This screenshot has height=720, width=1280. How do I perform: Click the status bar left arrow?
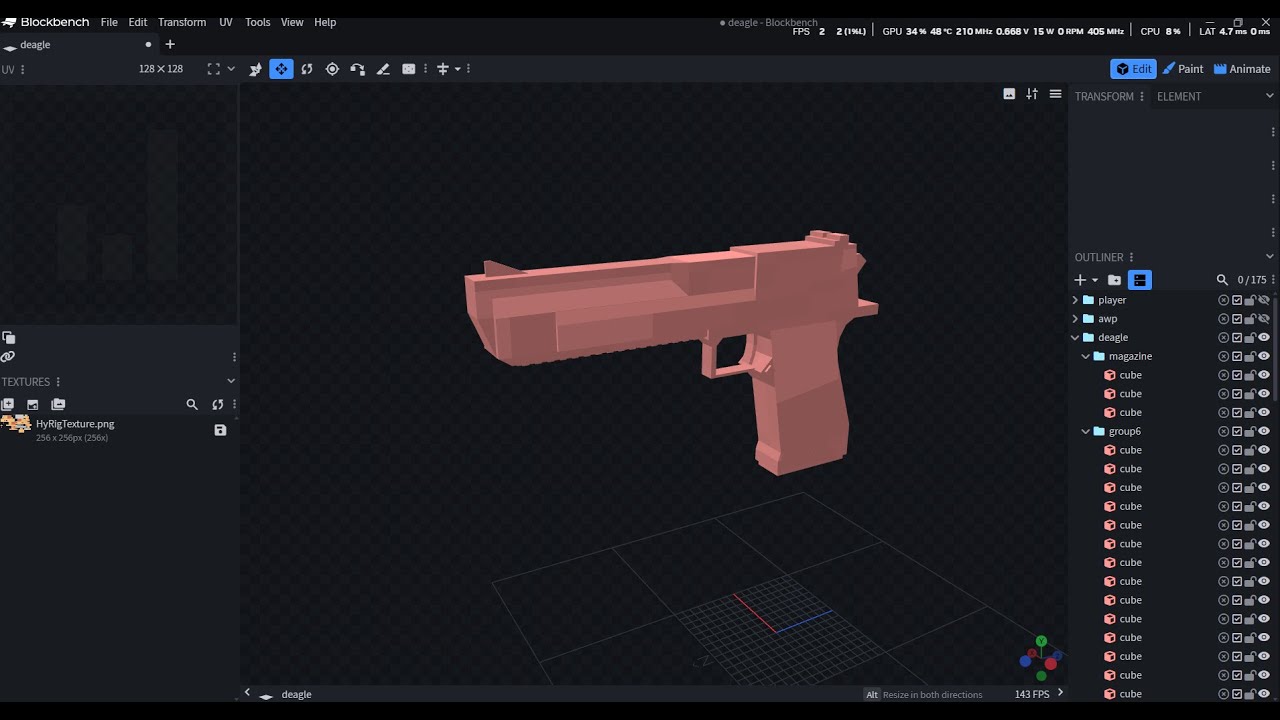click(x=247, y=693)
